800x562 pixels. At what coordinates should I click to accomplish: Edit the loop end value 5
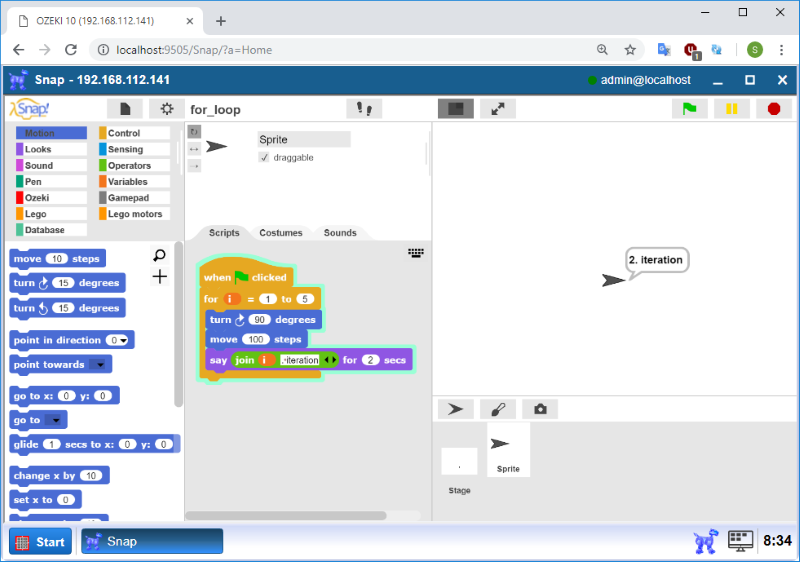coord(305,299)
